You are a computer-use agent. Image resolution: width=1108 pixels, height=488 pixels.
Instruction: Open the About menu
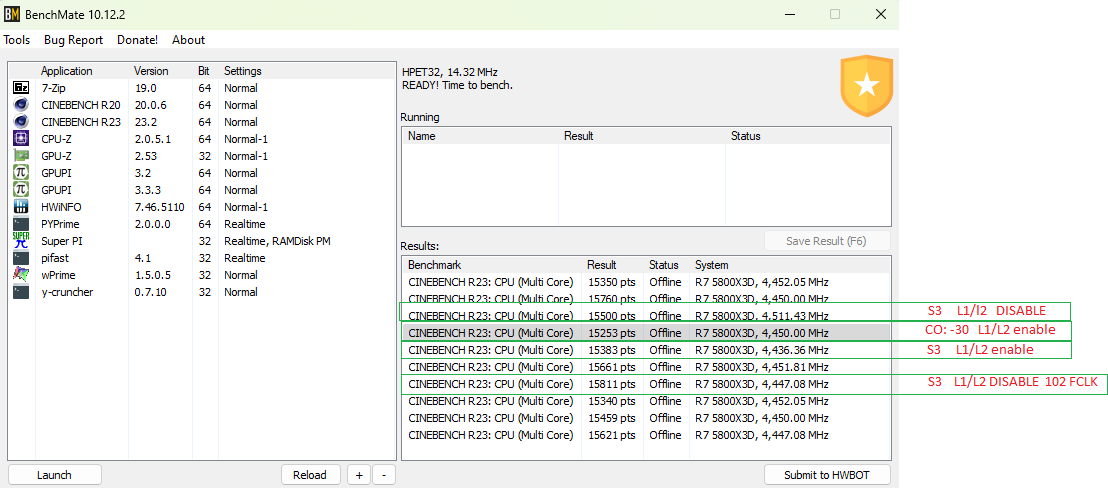coord(189,40)
